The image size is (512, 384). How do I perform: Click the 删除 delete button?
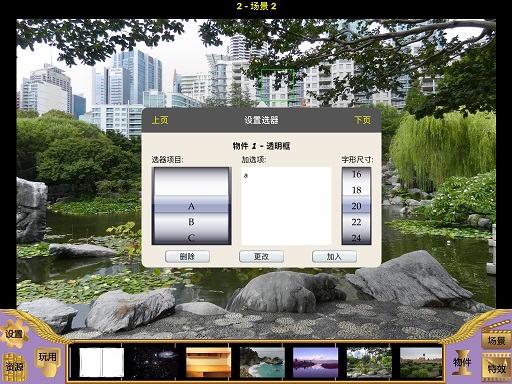pyautogui.click(x=187, y=256)
